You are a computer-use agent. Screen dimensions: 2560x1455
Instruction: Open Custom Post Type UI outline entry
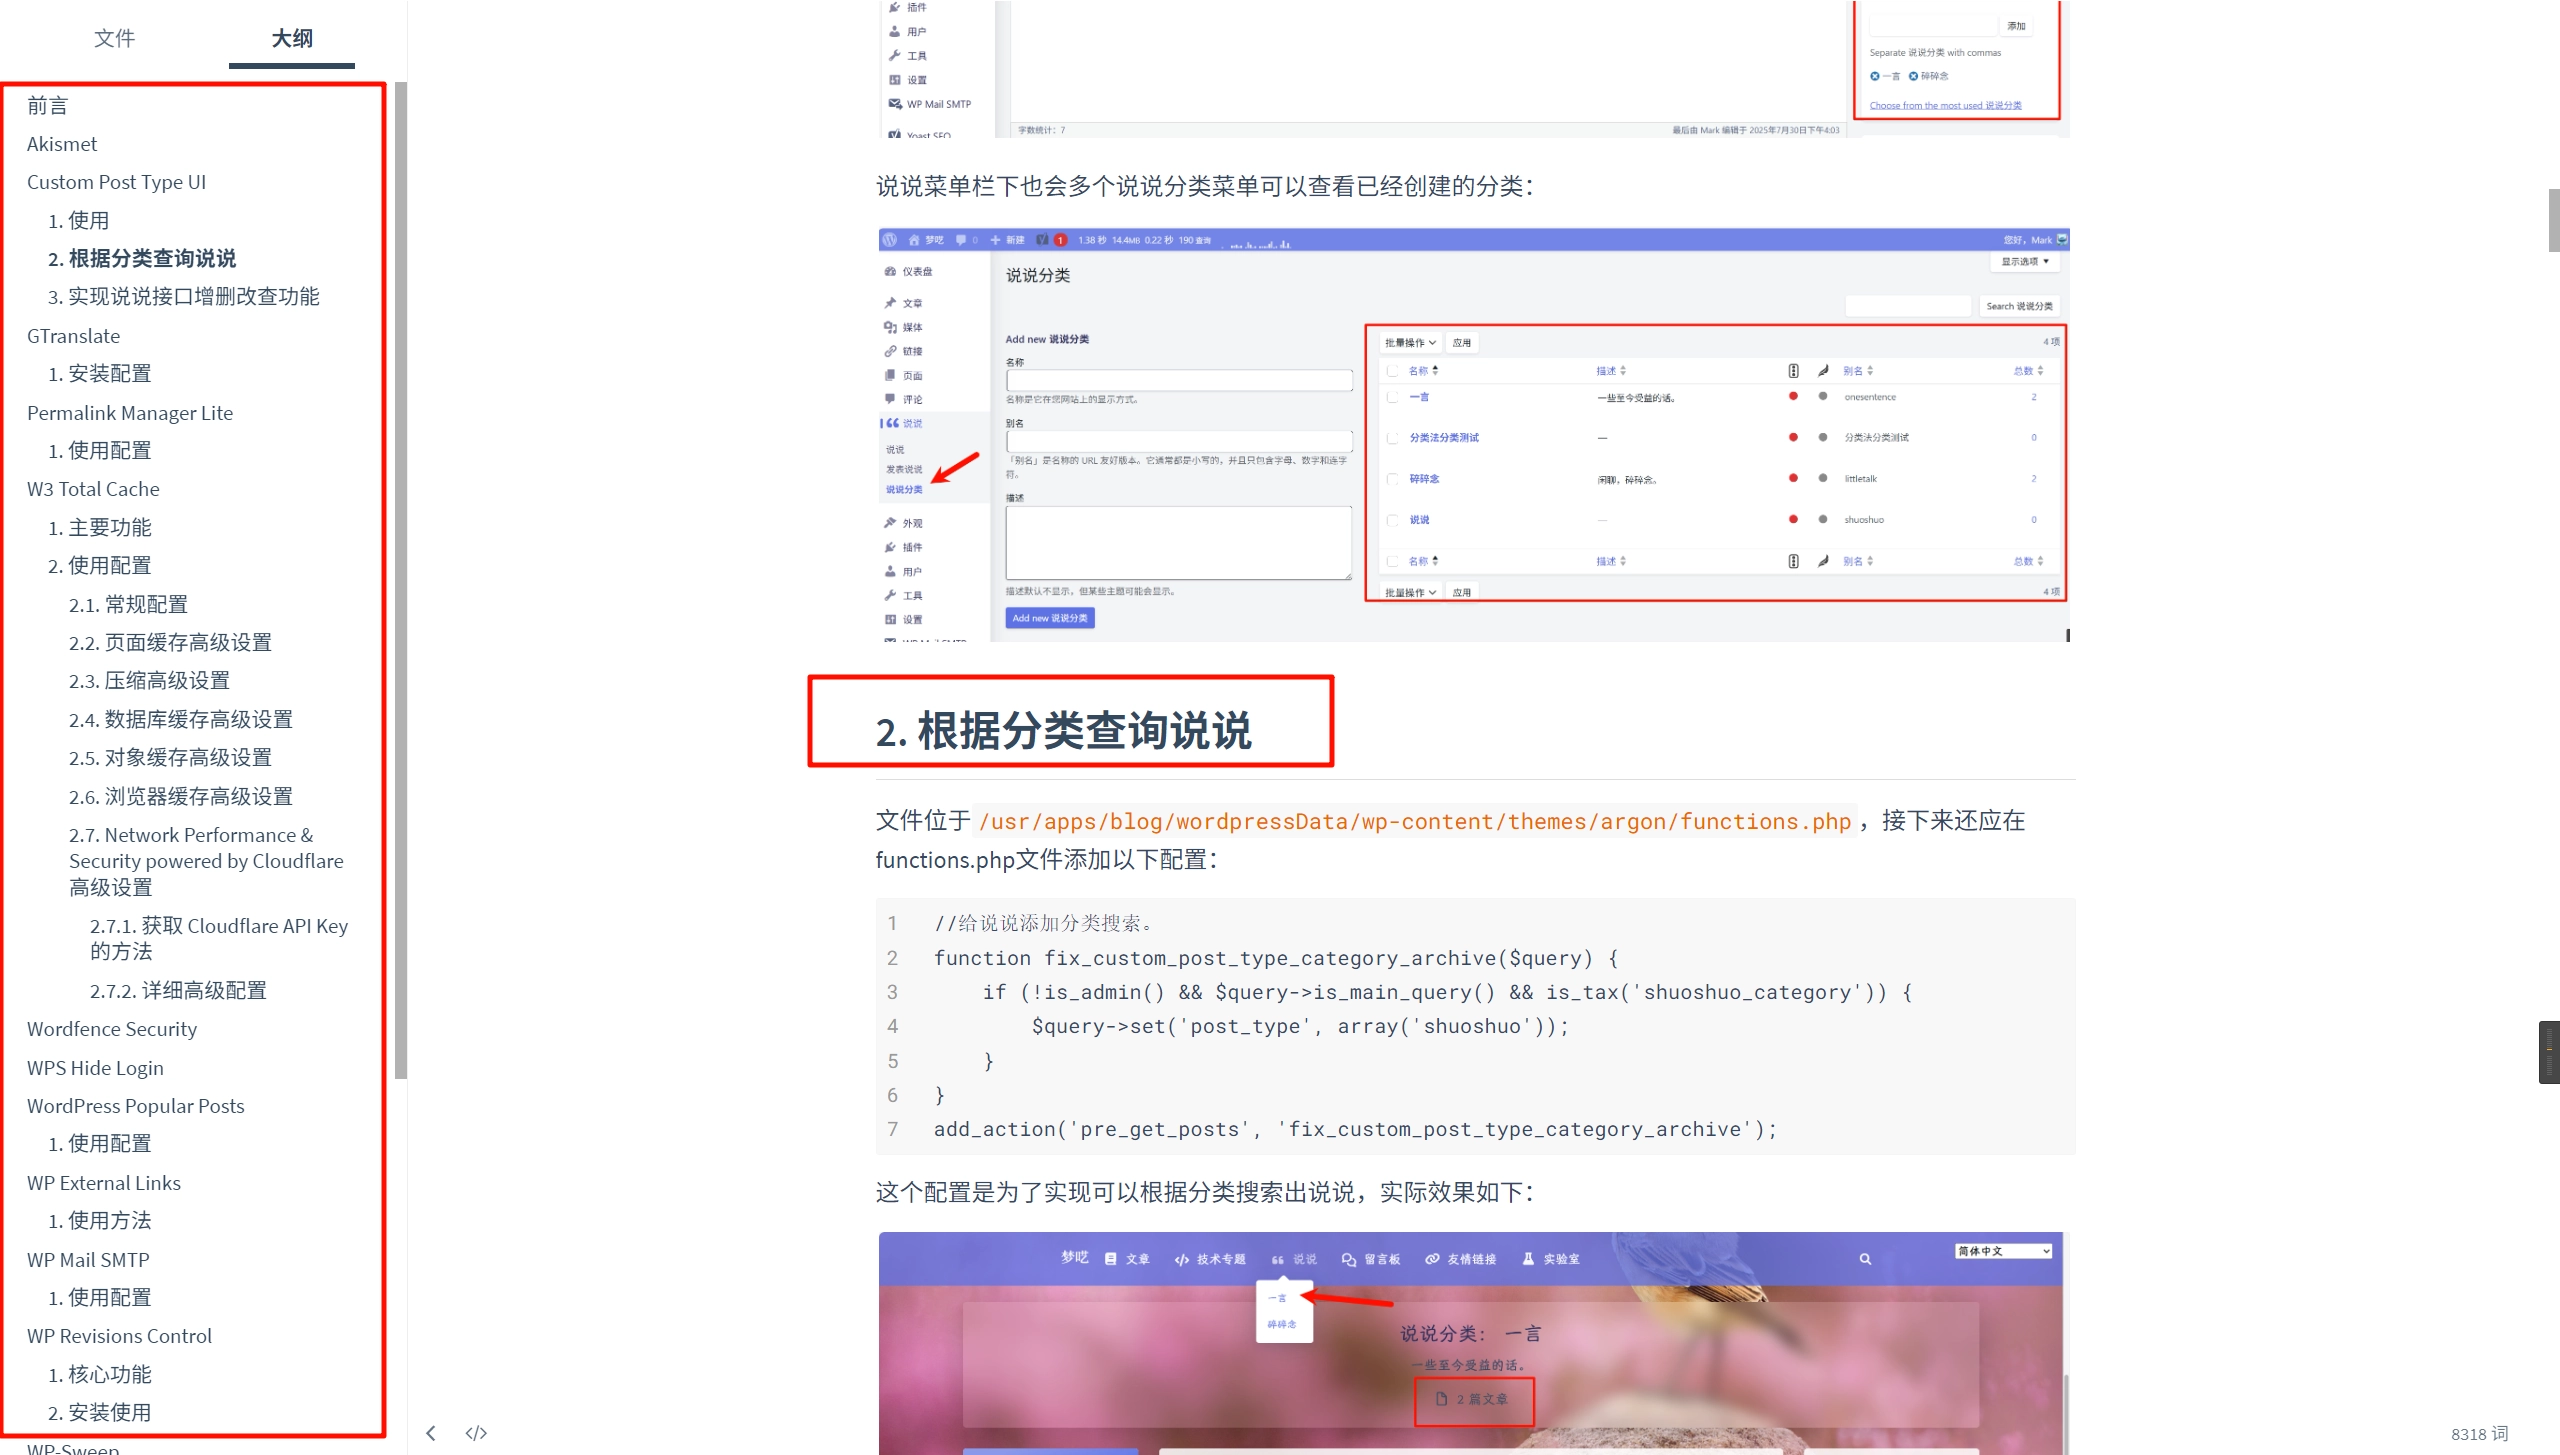(116, 182)
